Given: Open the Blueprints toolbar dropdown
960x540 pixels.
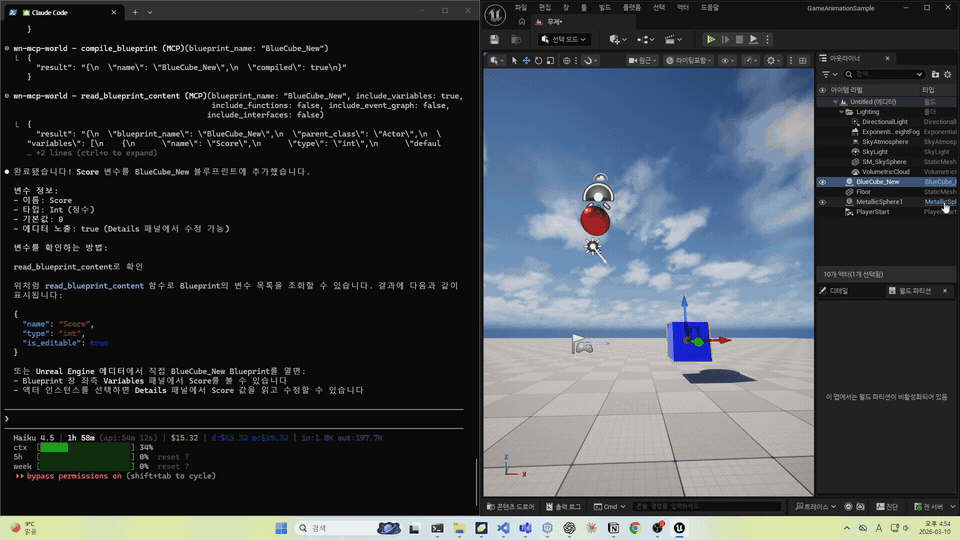Looking at the screenshot, I should pos(645,39).
